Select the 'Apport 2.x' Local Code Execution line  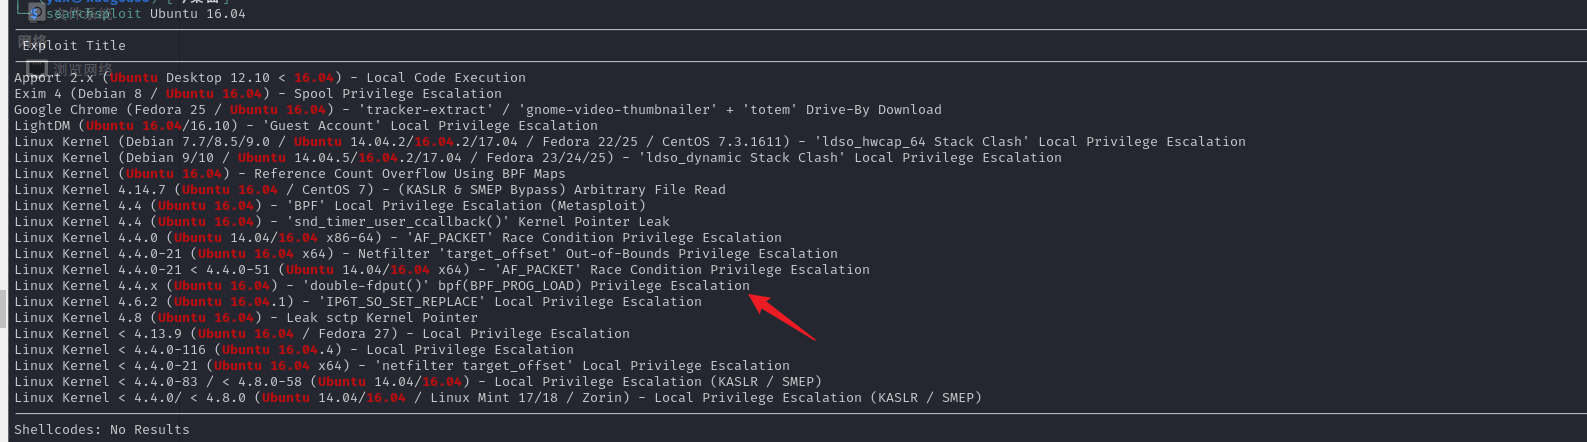pyautogui.click(x=270, y=78)
